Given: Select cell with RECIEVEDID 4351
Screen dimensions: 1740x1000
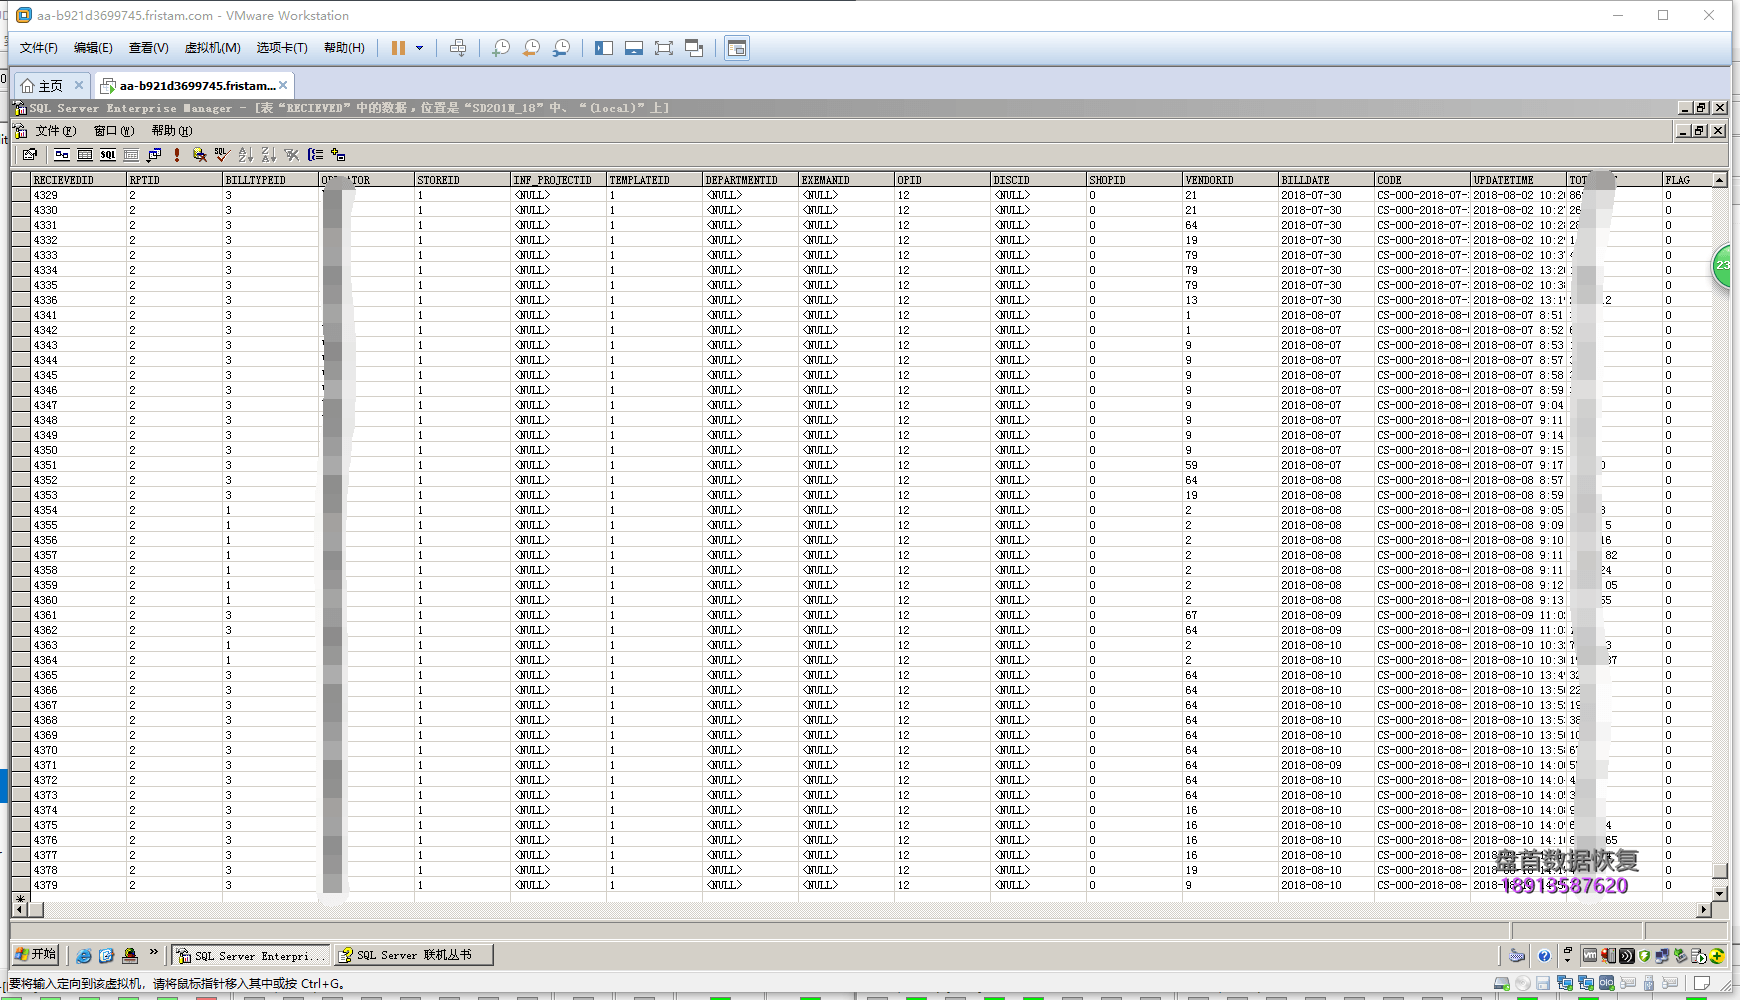Looking at the screenshot, I should pyautogui.click(x=79, y=465).
